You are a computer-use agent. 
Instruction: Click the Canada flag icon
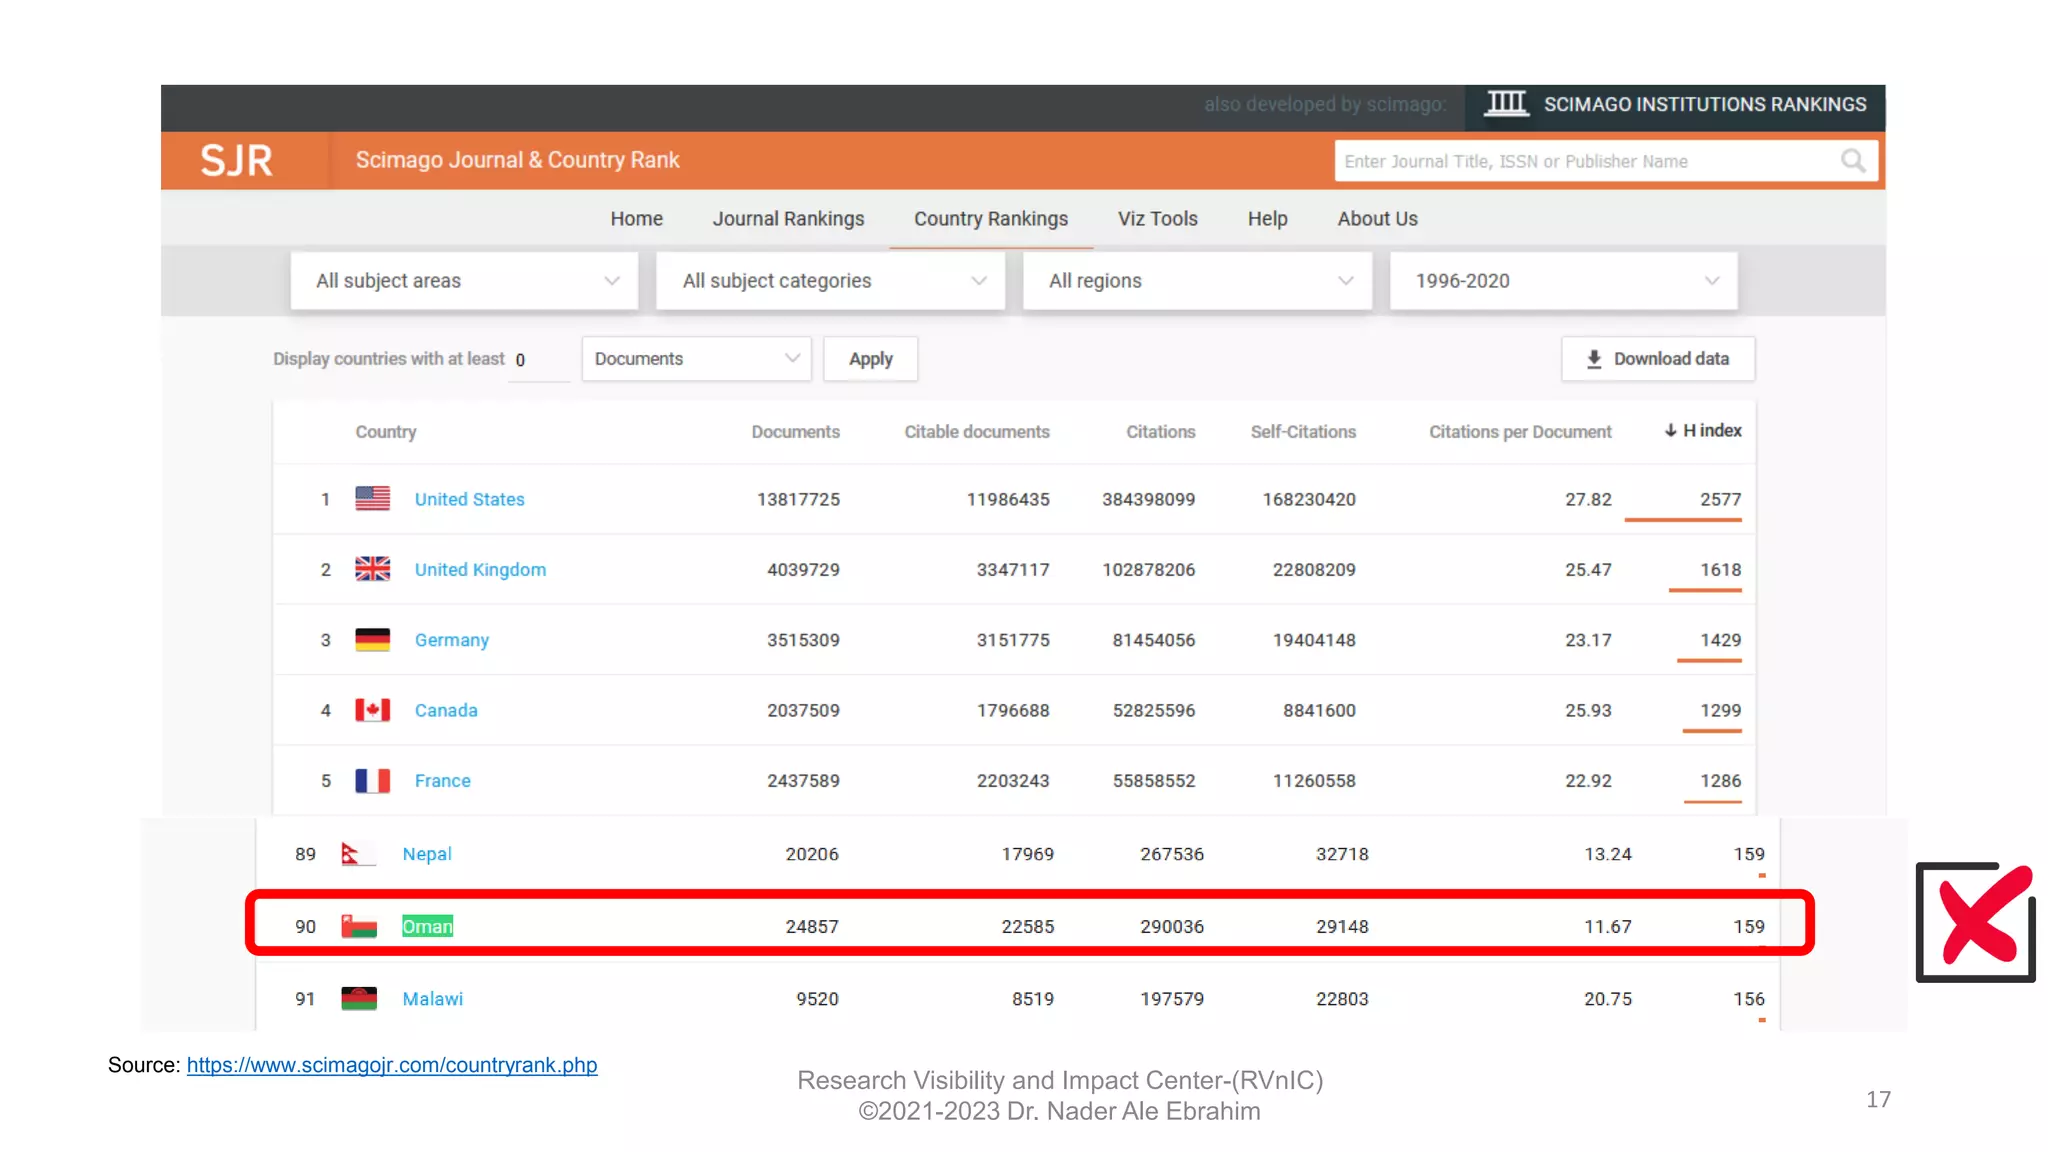tap(372, 710)
